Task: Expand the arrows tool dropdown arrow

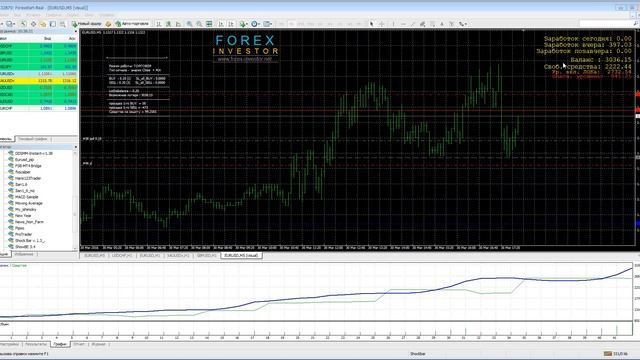Action: click(466, 24)
